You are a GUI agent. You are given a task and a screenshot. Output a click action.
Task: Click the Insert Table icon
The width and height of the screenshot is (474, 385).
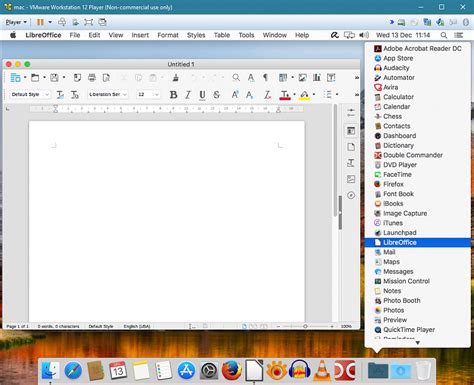click(283, 78)
